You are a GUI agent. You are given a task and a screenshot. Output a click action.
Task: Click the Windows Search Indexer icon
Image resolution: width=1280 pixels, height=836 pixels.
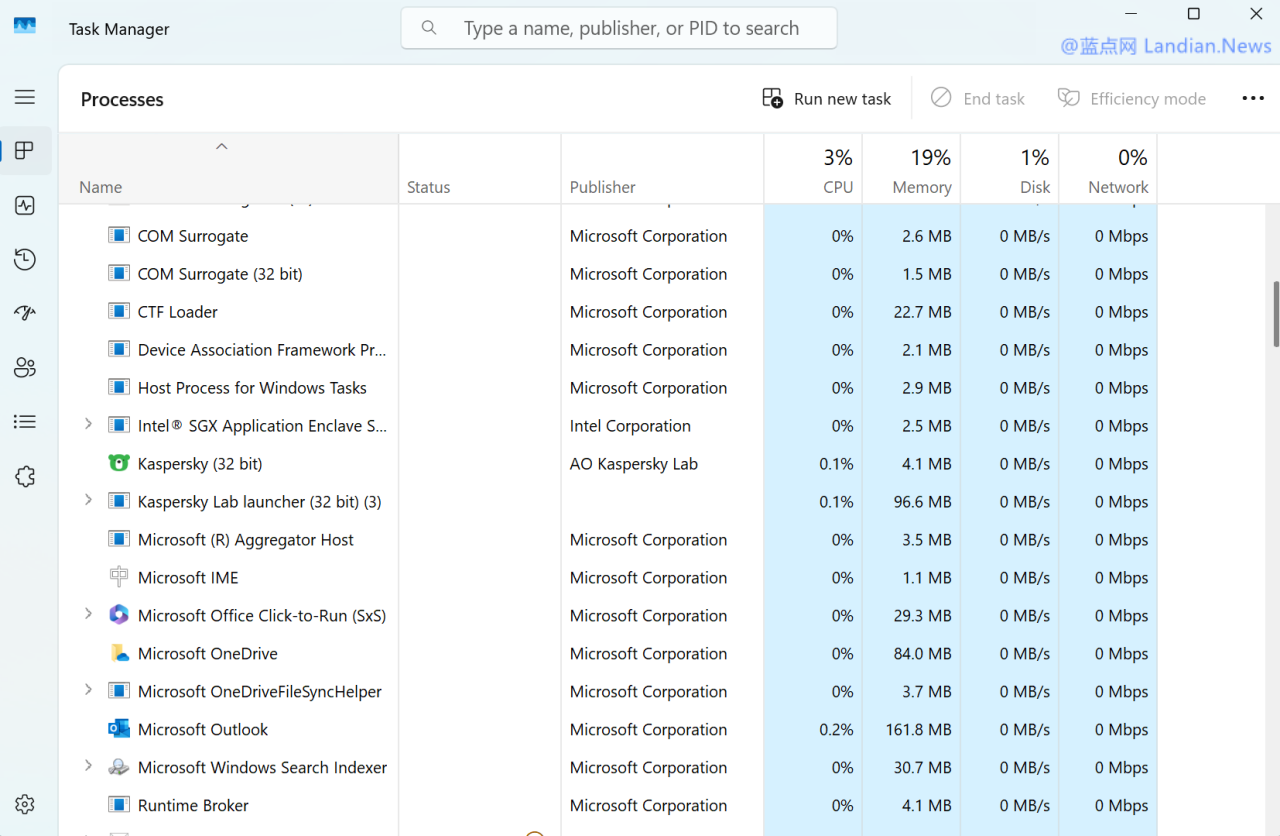pyautogui.click(x=119, y=767)
